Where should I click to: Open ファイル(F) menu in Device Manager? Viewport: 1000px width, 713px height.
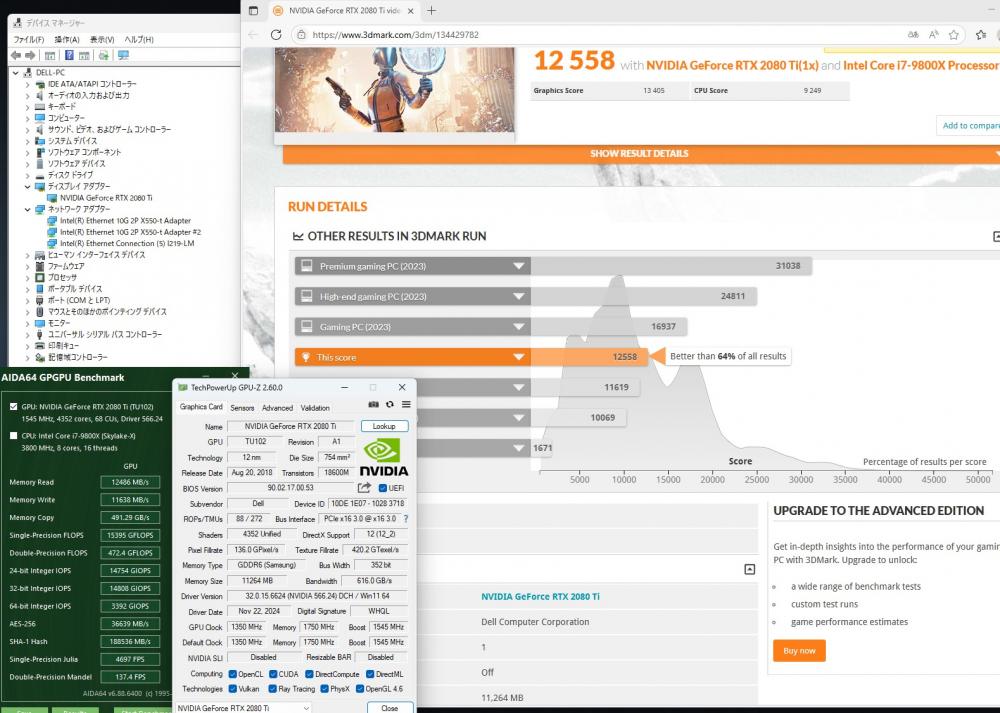29,40
